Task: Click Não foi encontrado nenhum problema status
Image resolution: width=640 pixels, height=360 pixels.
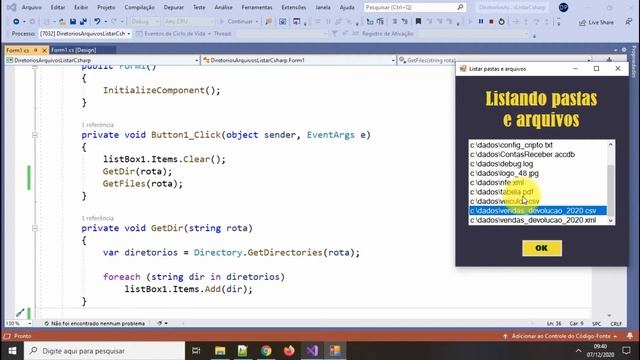Action: (94, 323)
